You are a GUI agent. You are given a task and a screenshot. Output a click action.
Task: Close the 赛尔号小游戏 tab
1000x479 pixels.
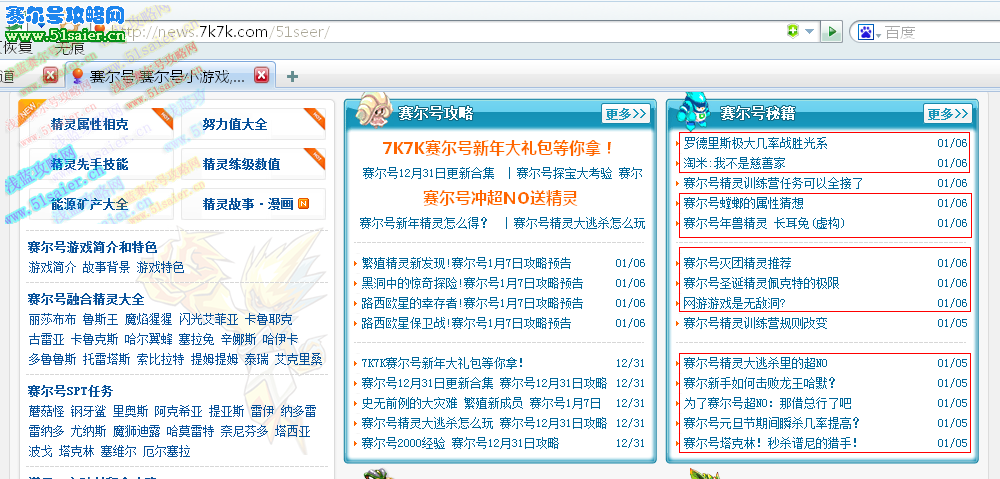[x=261, y=75]
